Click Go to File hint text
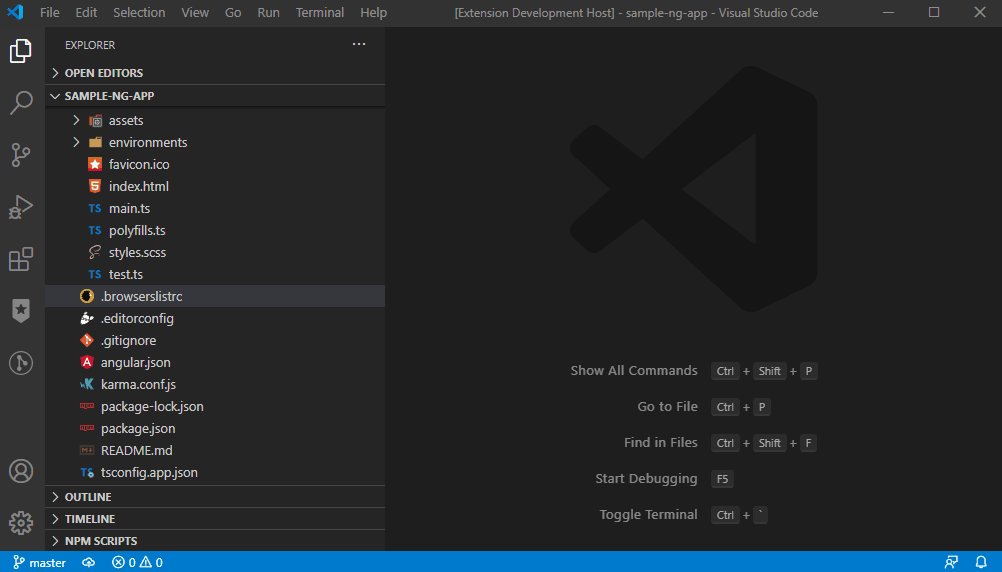Screen dimensions: 1002x572 pos(667,406)
